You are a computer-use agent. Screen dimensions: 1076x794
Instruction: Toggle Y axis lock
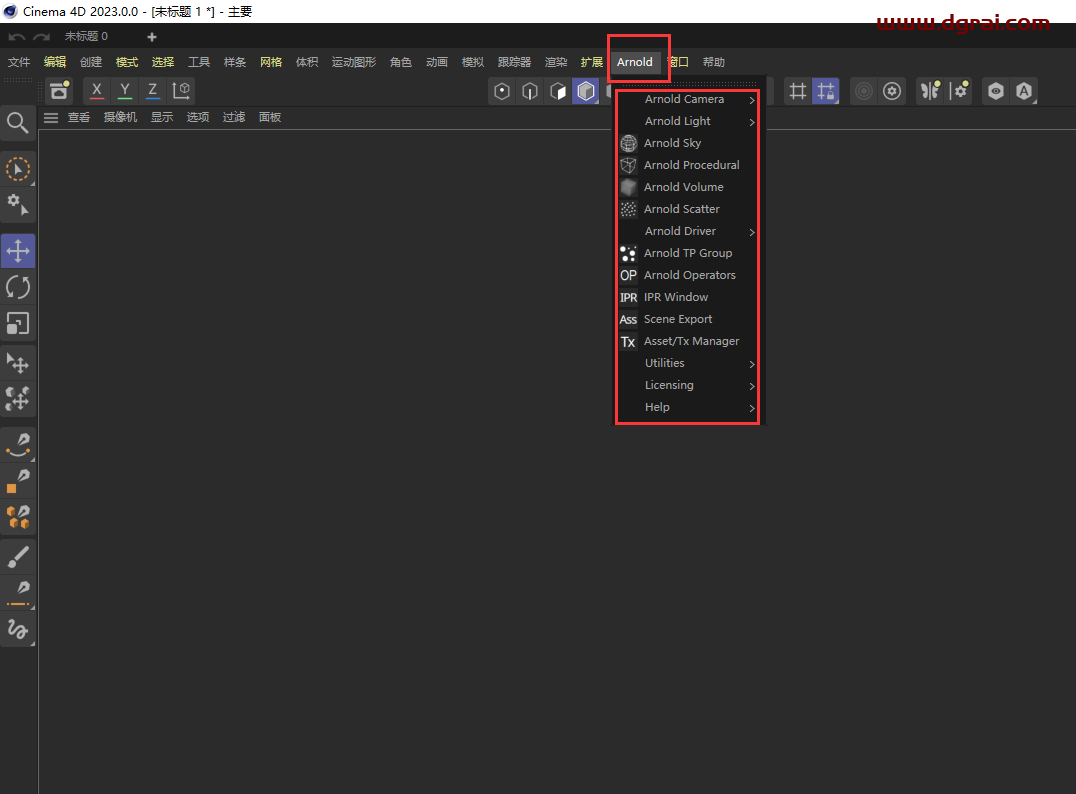125,91
